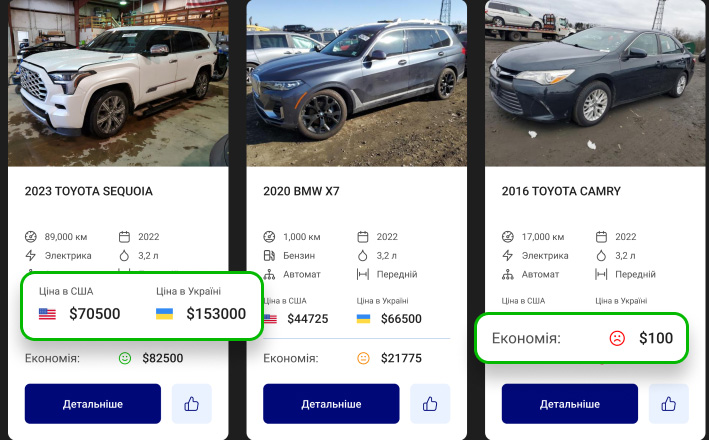Click the red sad face beside $100

[x=617, y=338]
